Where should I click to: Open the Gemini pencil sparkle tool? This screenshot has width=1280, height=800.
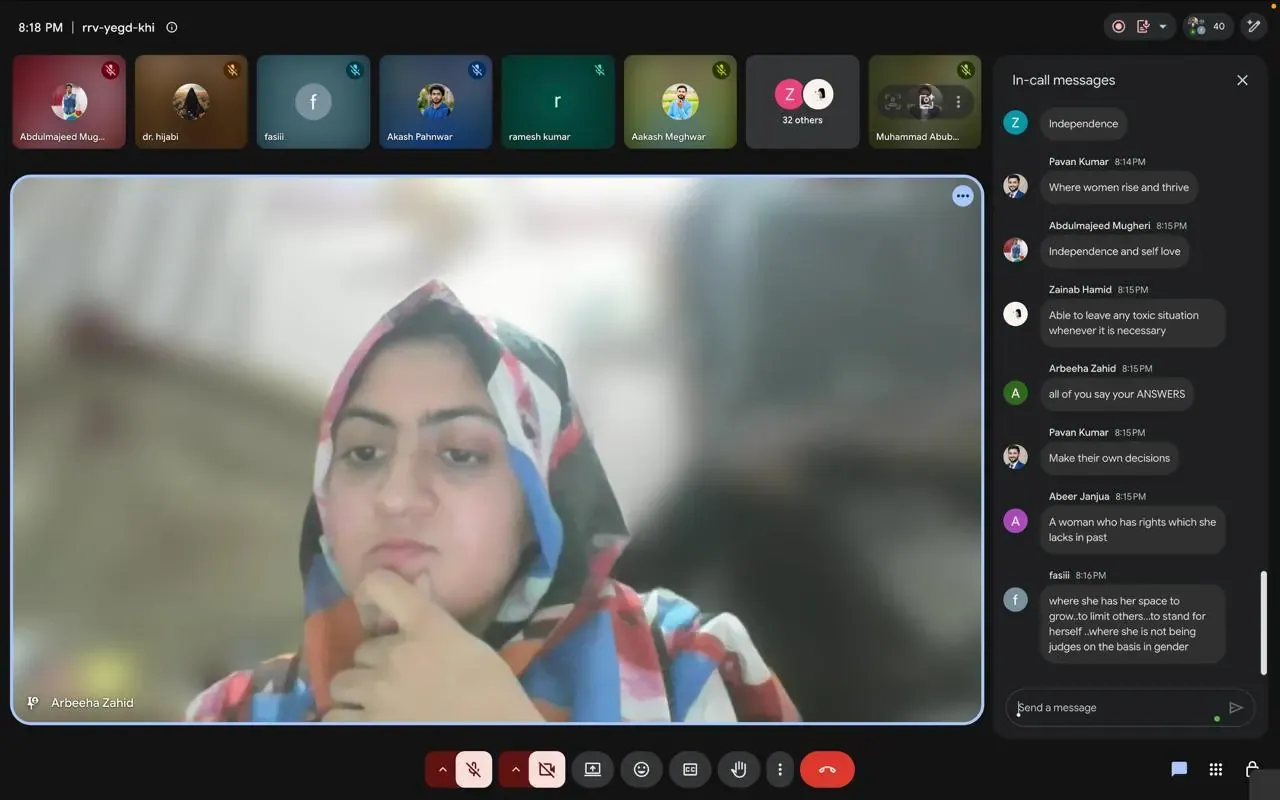[x=1253, y=27]
